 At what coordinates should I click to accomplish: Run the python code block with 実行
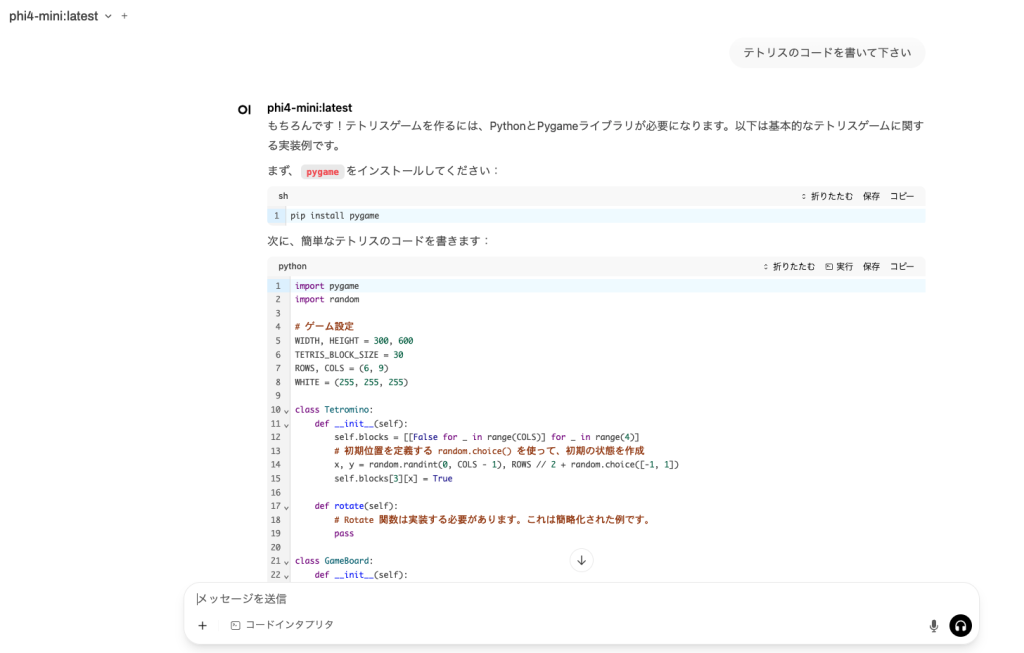point(839,266)
